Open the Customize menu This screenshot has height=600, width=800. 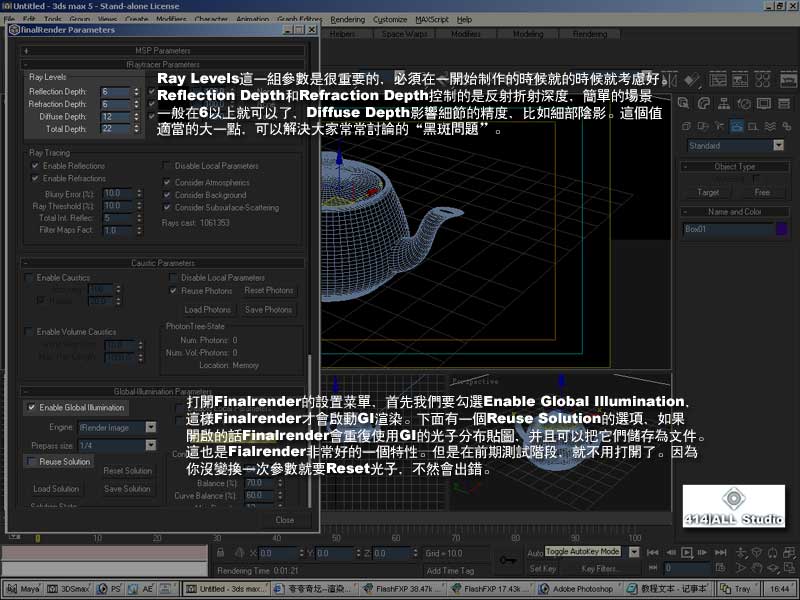coord(390,19)
